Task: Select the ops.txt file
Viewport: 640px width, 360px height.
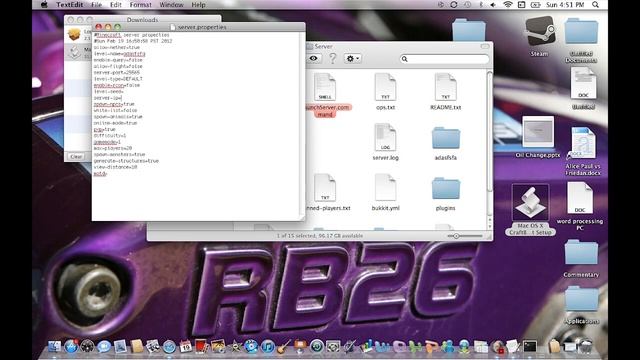Action: [385, 91]
